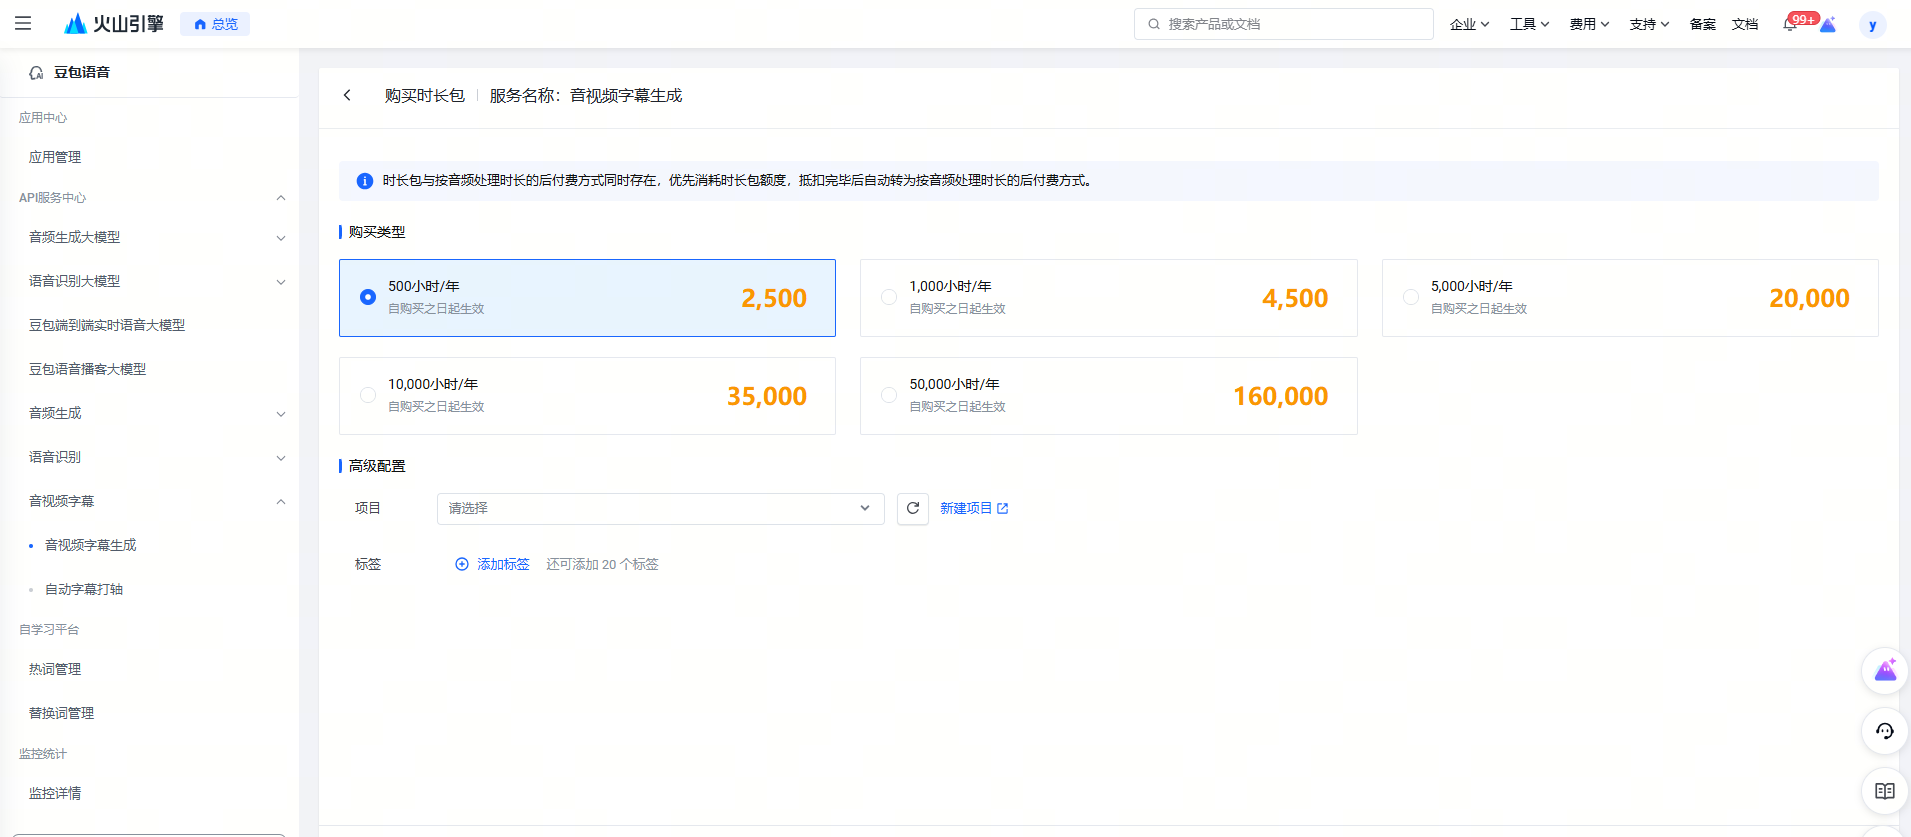The height and width of the screenshot is (837, 1911).
Task: Choose the 10,000小时/年 package radio
Action: coord(368,395)
